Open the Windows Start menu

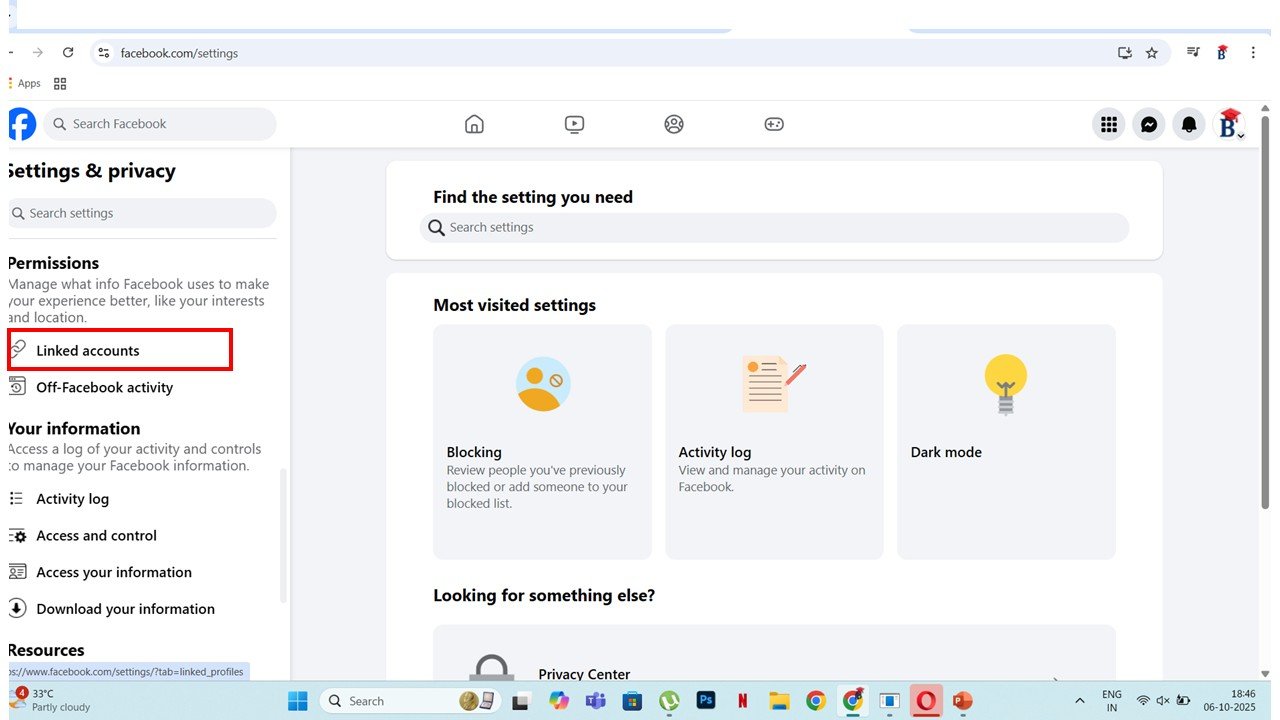pyautogui.click(x=297, y=701)
